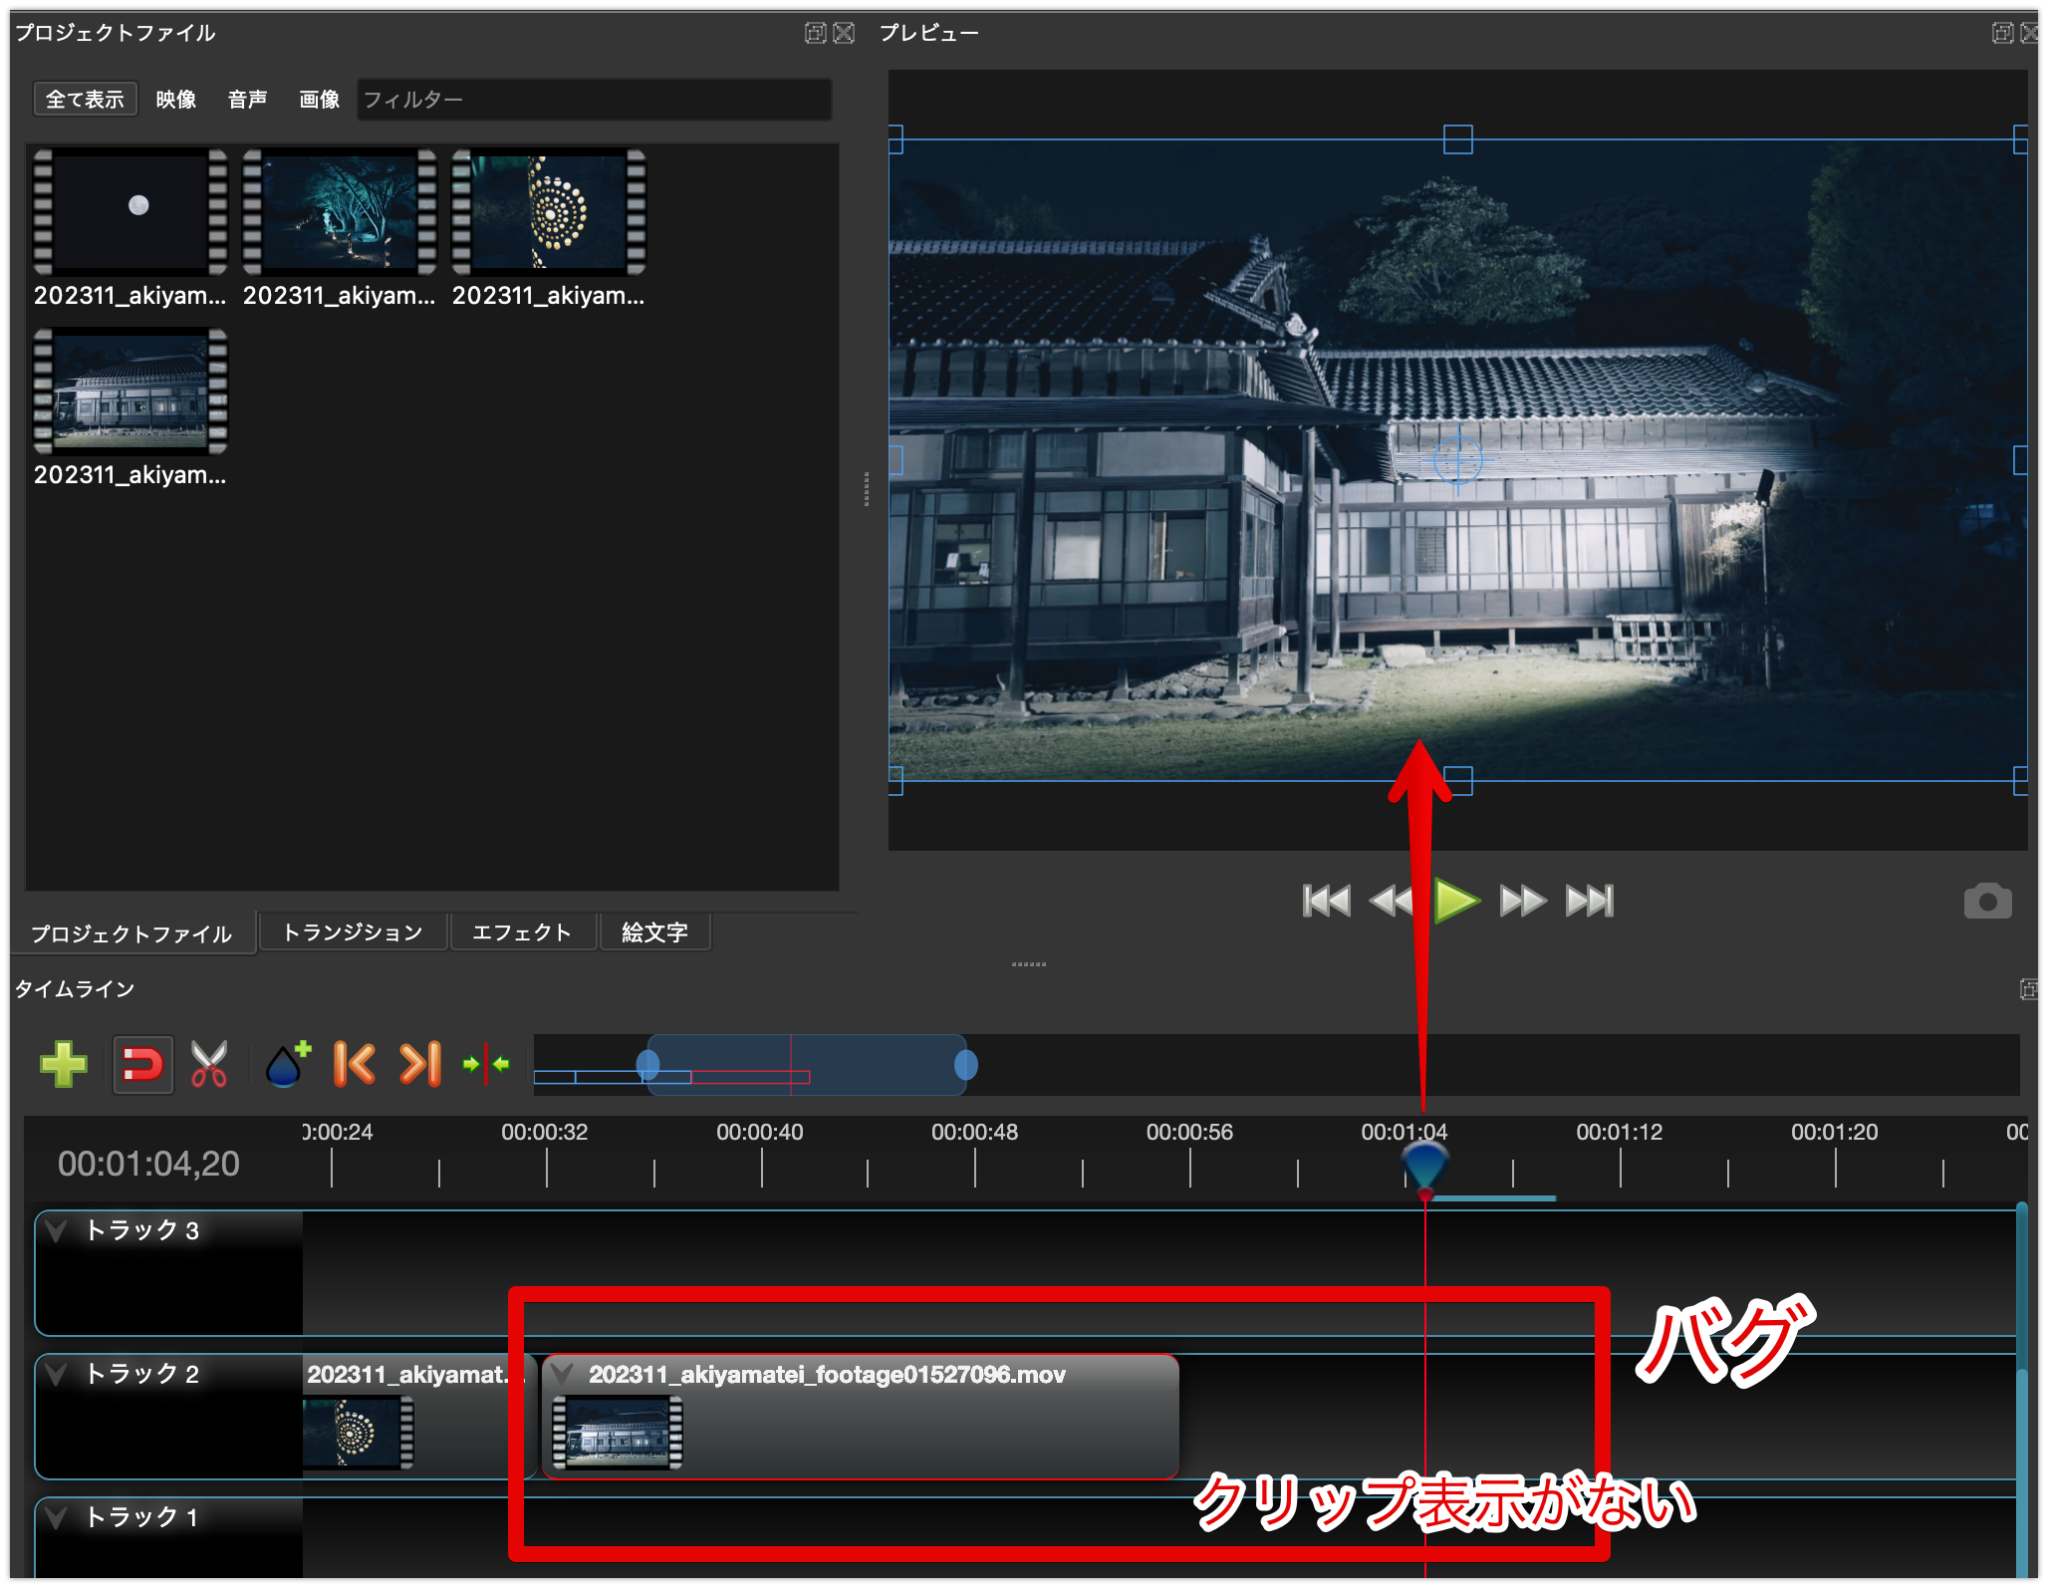Jump to the previous marker
This screenshot has height=1588, width=2048.
[355, 1064]
